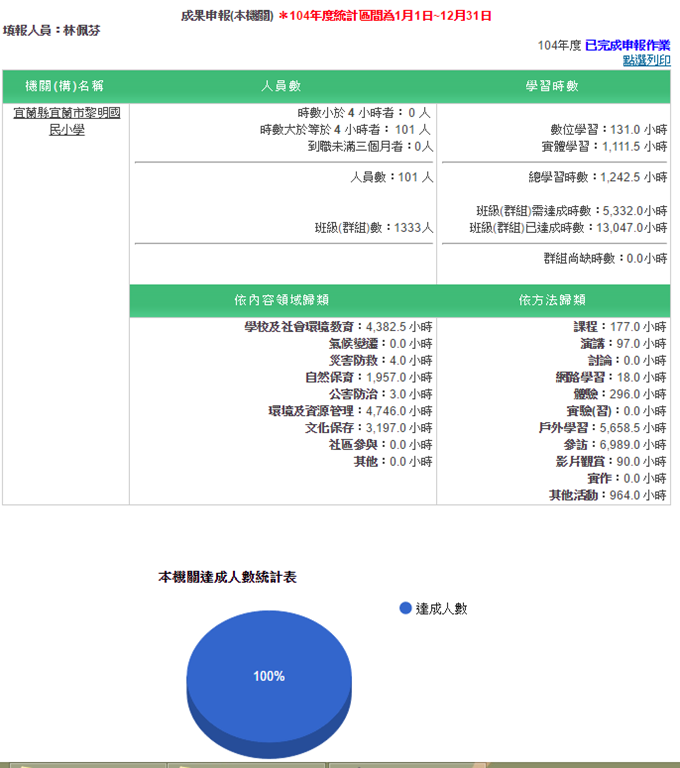680x768 pixels.
Task: Click the 達成人數 legend label
Action: click(x=441, y=608)
